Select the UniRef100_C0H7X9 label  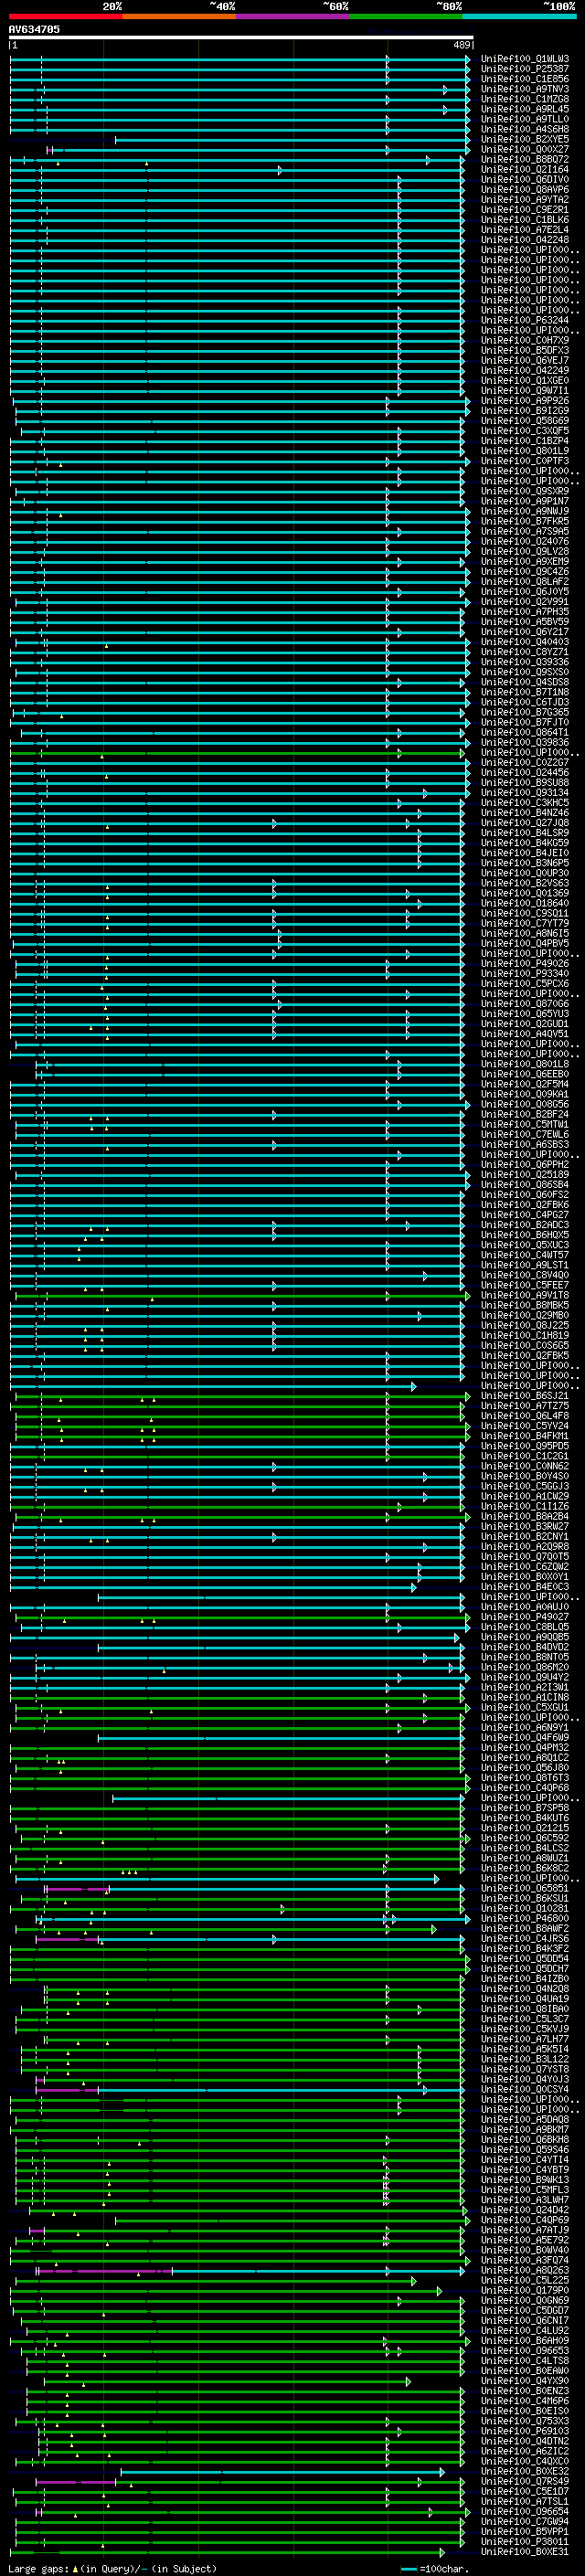point(525,341)
